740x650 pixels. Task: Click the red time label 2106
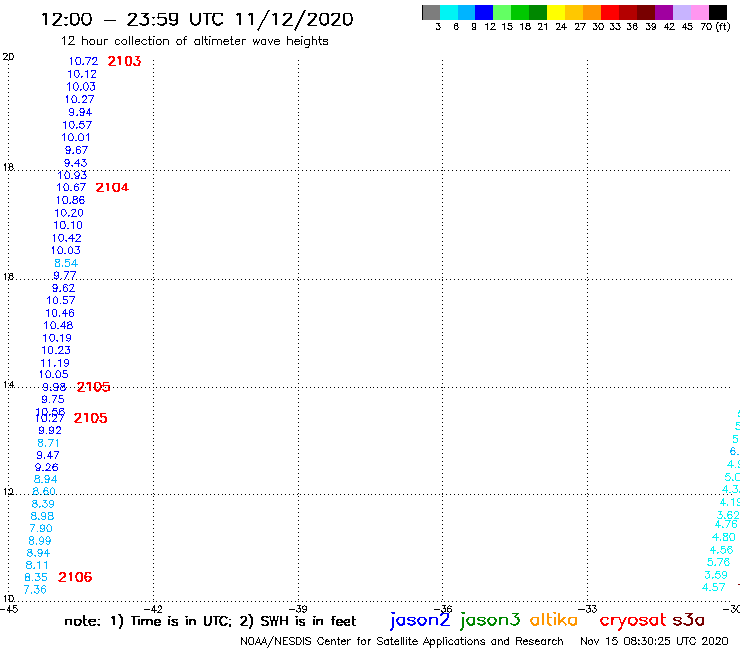[75, 577]
